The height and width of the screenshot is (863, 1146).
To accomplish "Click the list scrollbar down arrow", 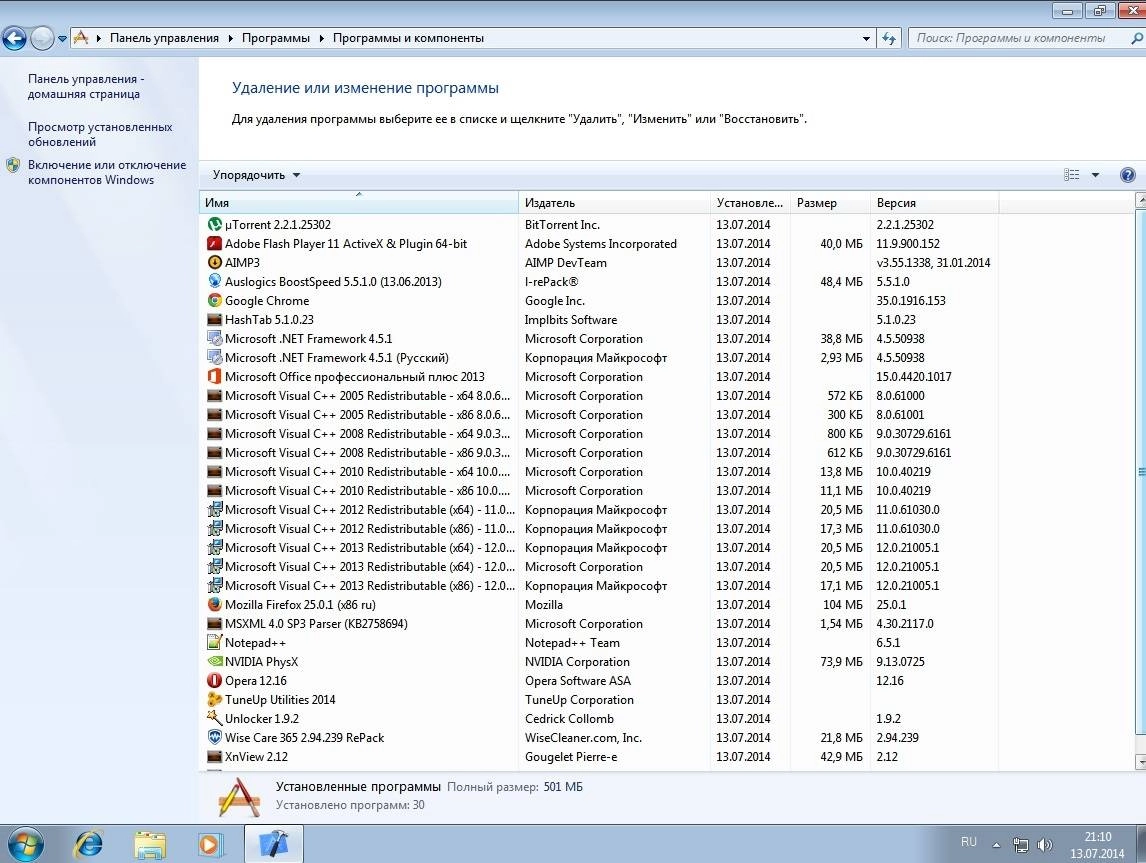I will pyautogui.click(x=1140, y=762).
